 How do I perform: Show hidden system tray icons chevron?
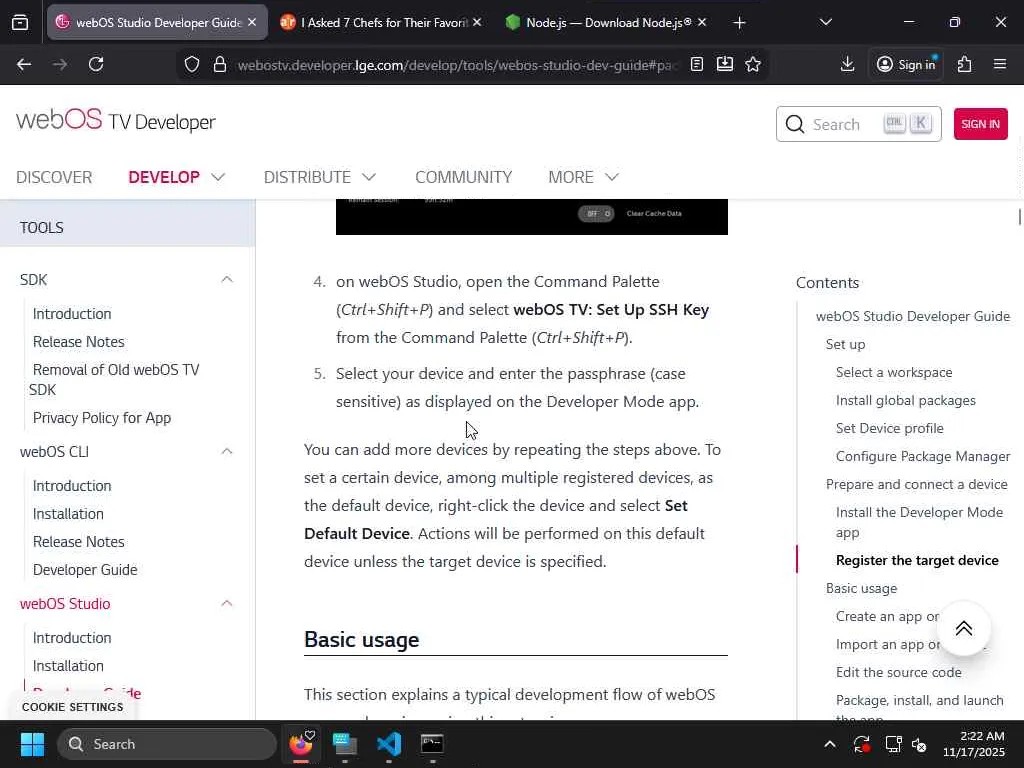(829, 744)
